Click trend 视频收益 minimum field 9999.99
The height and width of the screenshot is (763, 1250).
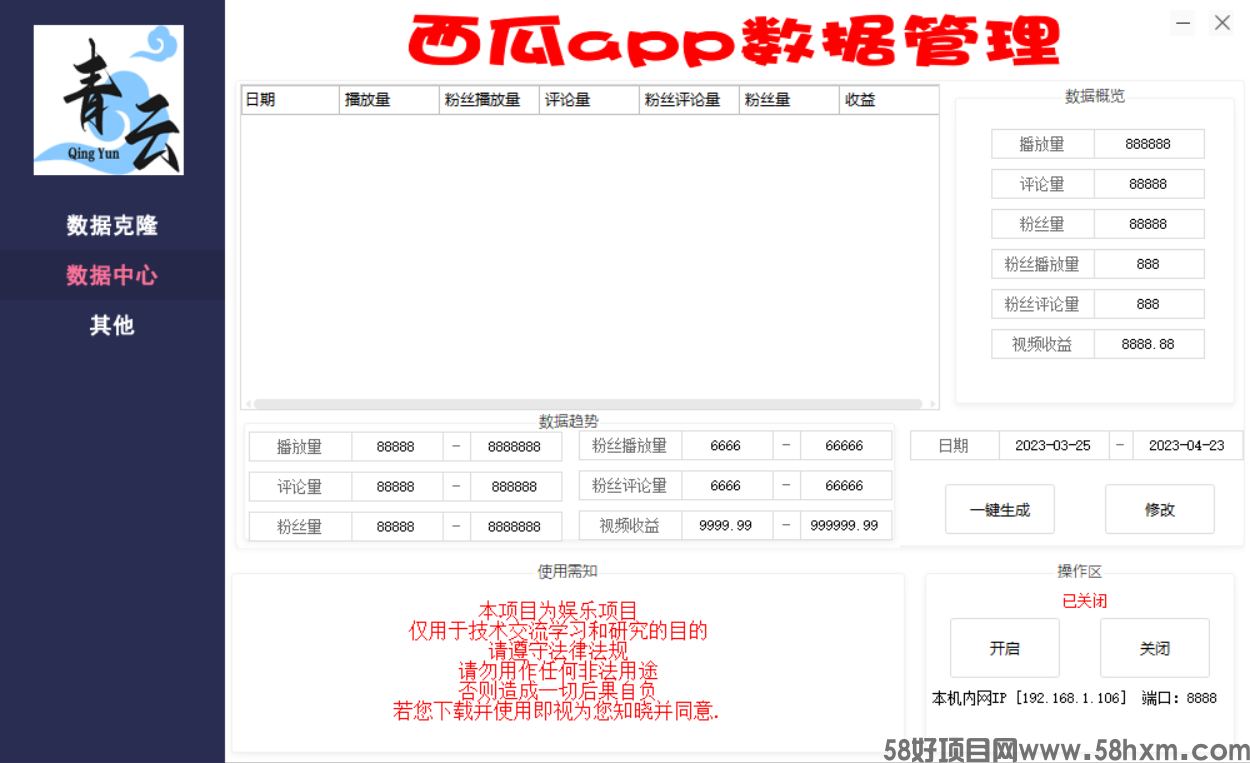coord(726,525)
